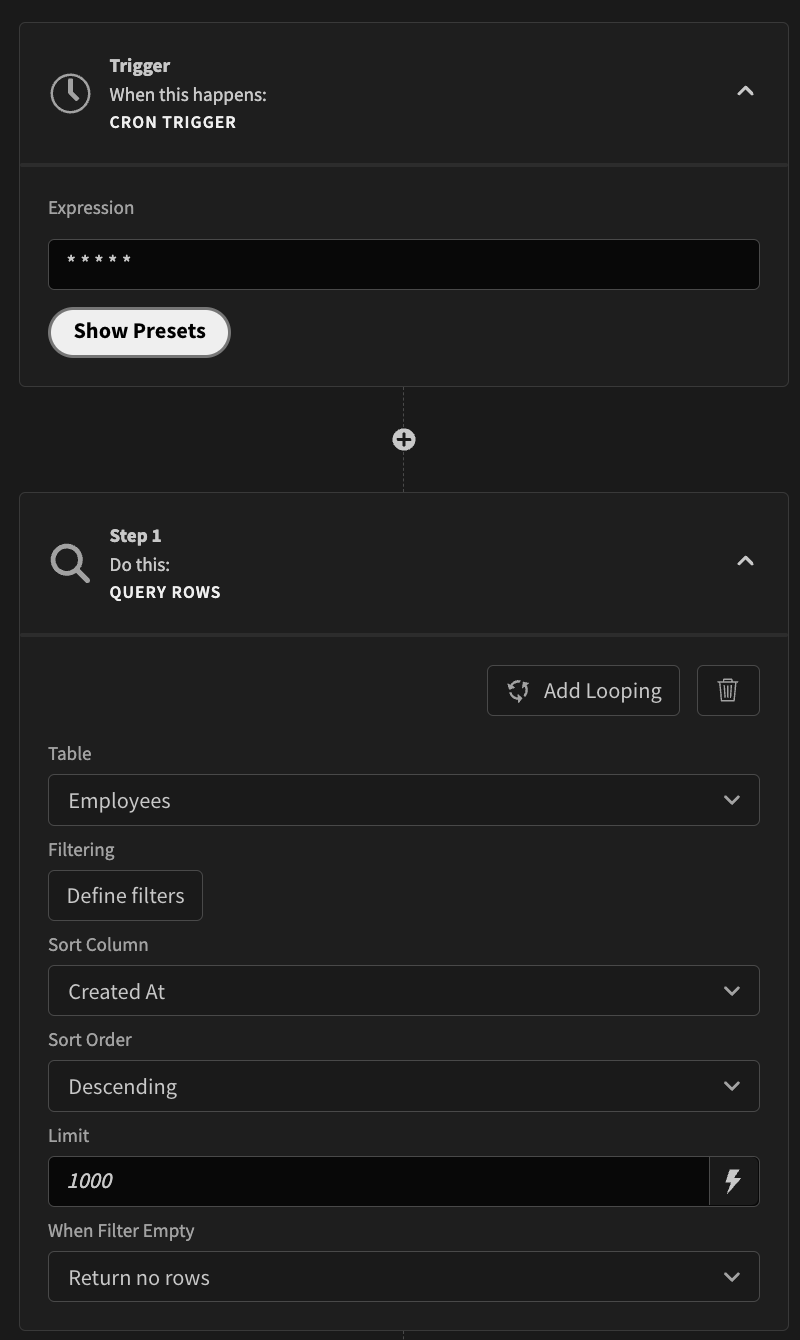This screenshot has height=1340, width=800.
Task: Collapse the Trigger section with its chevron
Action: pos(745,90)
